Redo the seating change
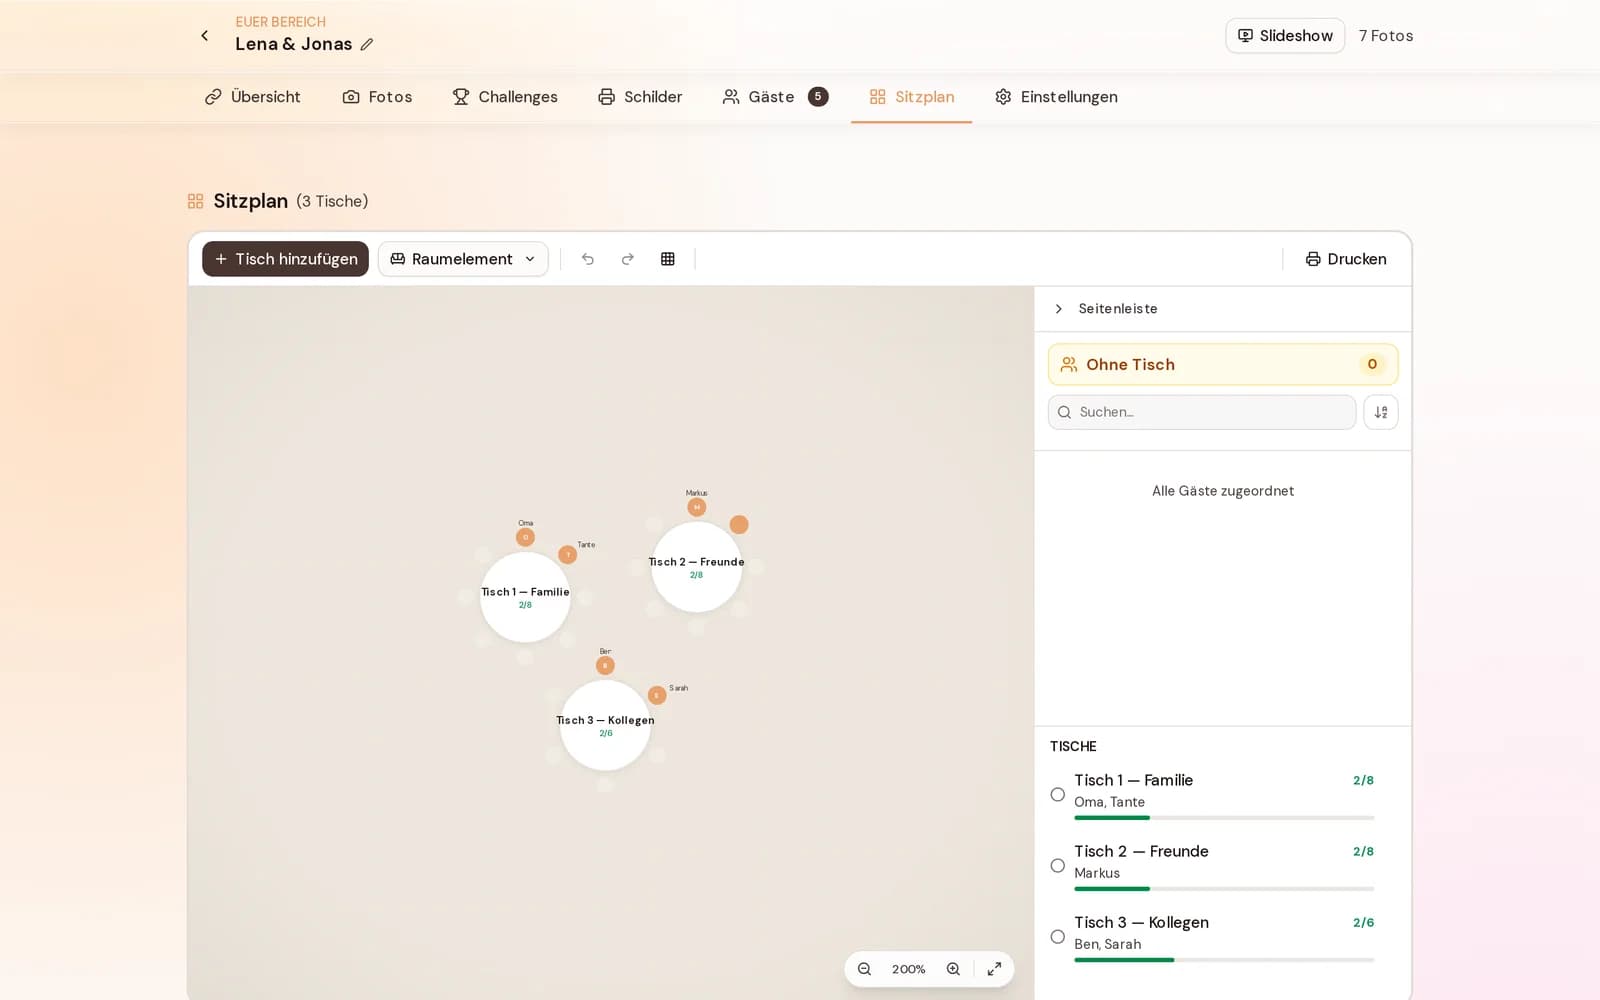1600x1000 pixels. pyautogui.click(x=628, y=259)
